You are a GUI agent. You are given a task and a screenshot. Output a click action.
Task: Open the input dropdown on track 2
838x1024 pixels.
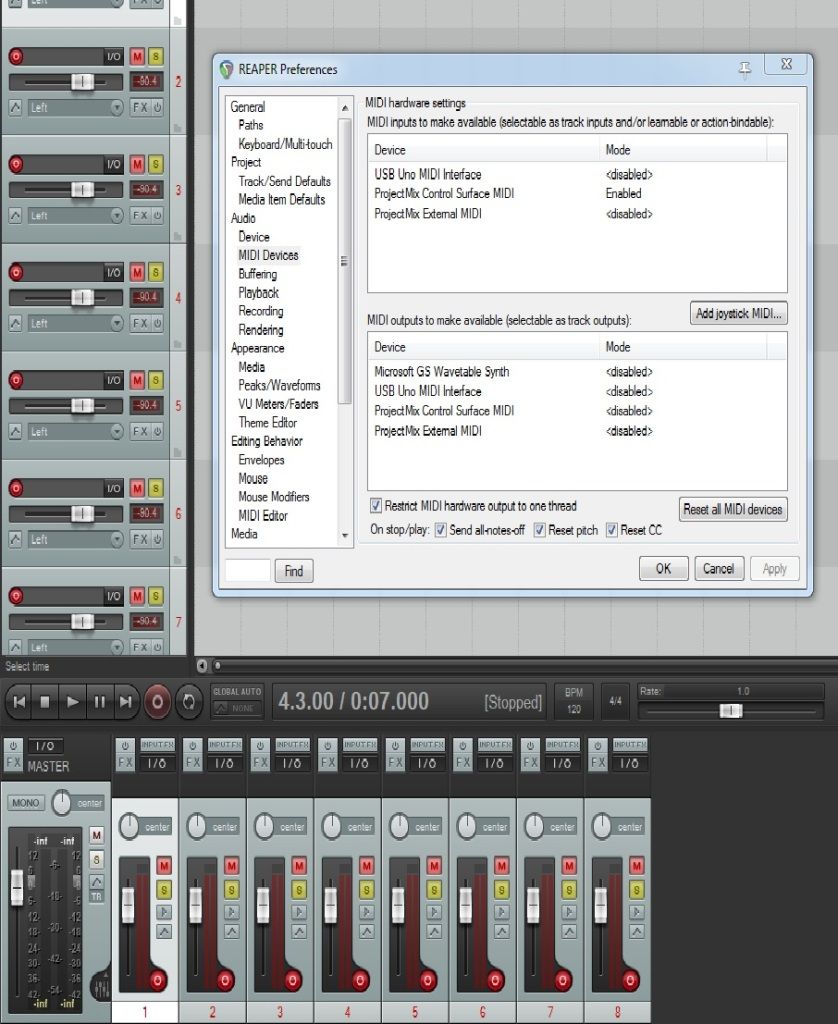tap(76, 107)
